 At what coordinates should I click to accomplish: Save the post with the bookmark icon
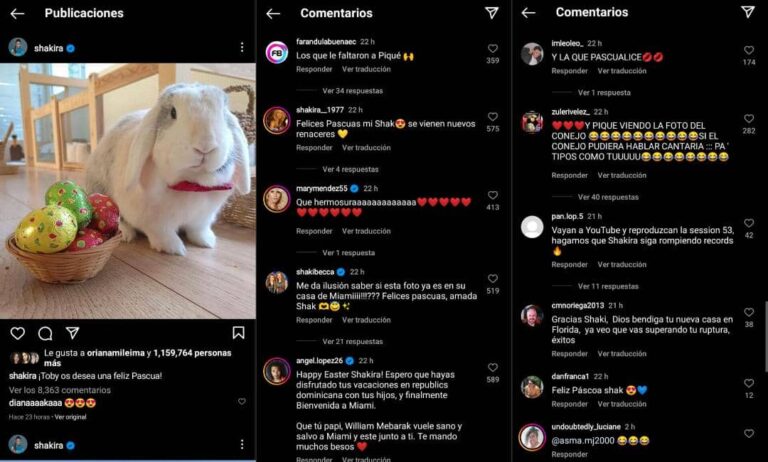pos(239,333)
